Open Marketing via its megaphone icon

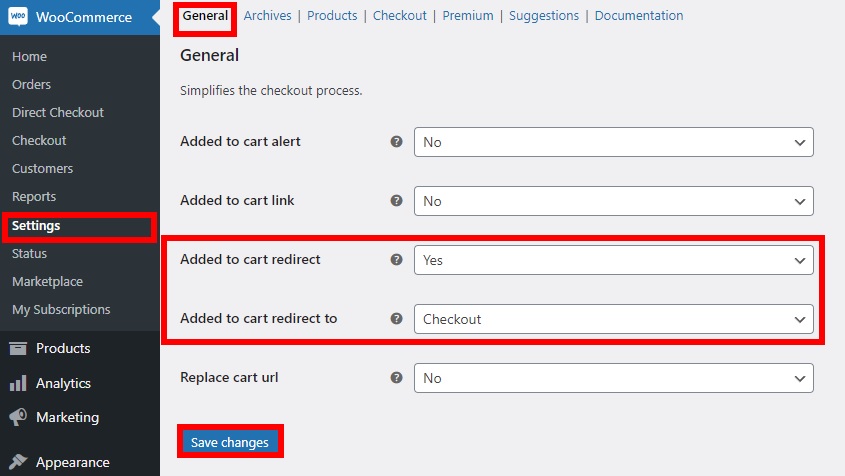tap(18, 417)
